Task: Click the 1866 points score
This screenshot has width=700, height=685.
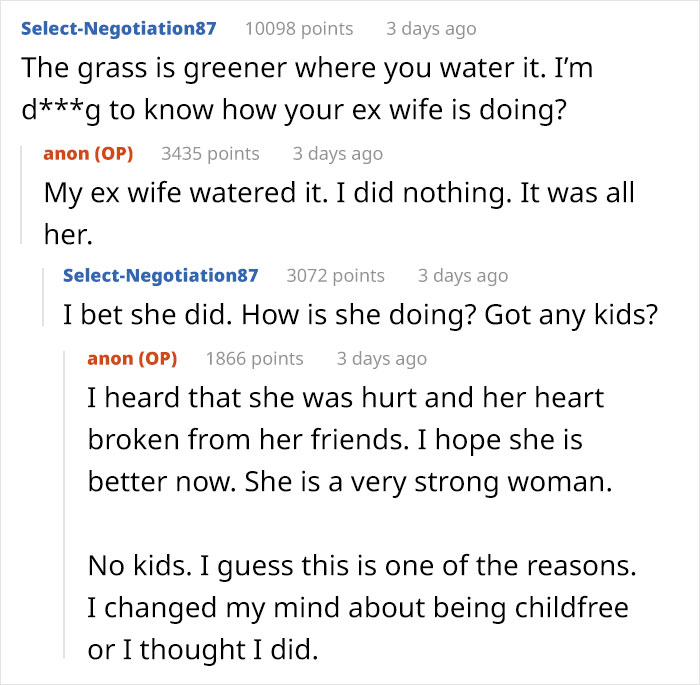Action: point(254,358)
